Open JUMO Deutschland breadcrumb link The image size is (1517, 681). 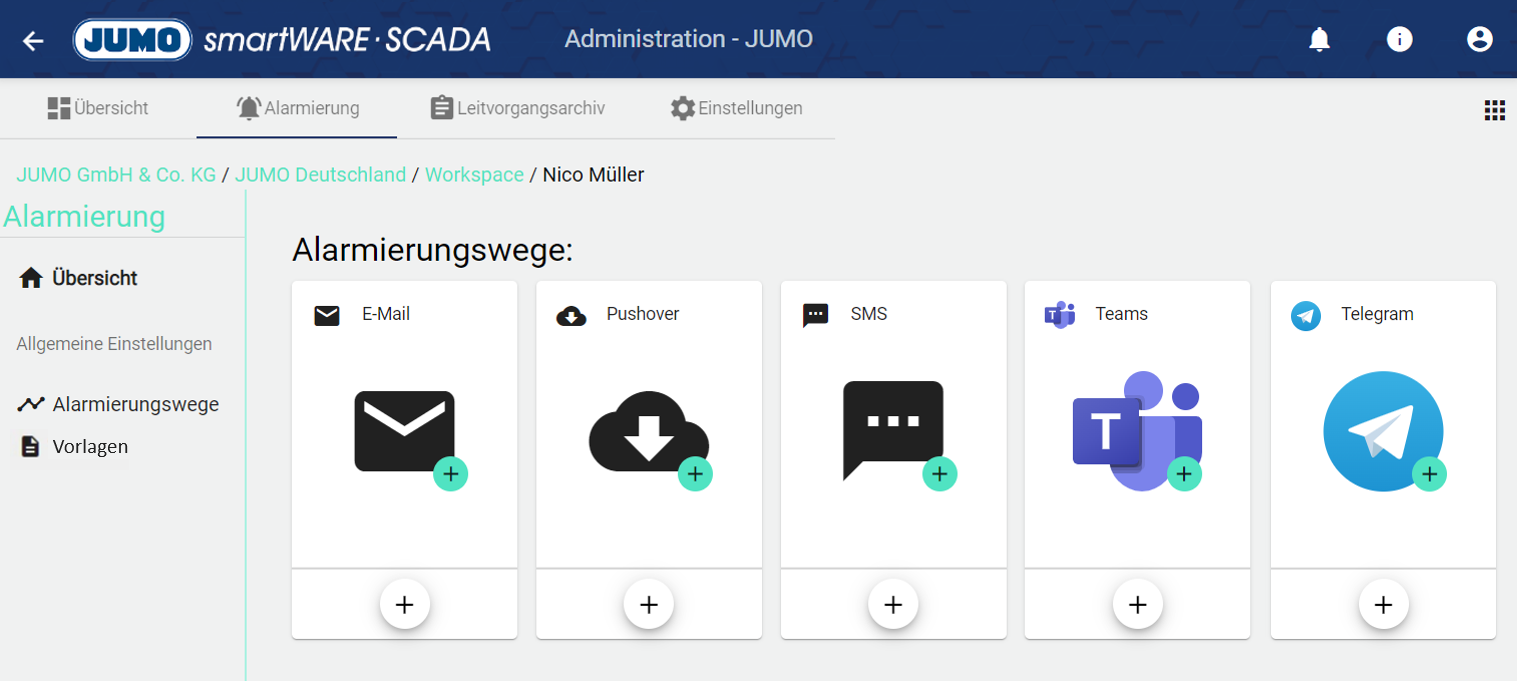(320, 175)
